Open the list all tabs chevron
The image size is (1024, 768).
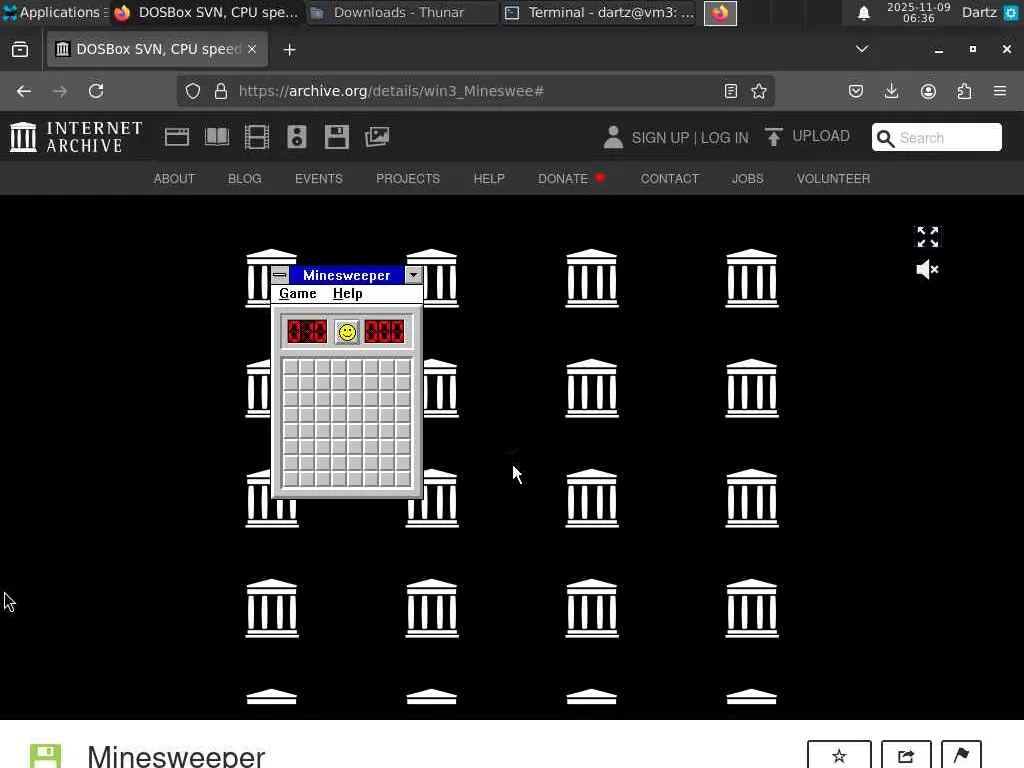coord(862,49)
